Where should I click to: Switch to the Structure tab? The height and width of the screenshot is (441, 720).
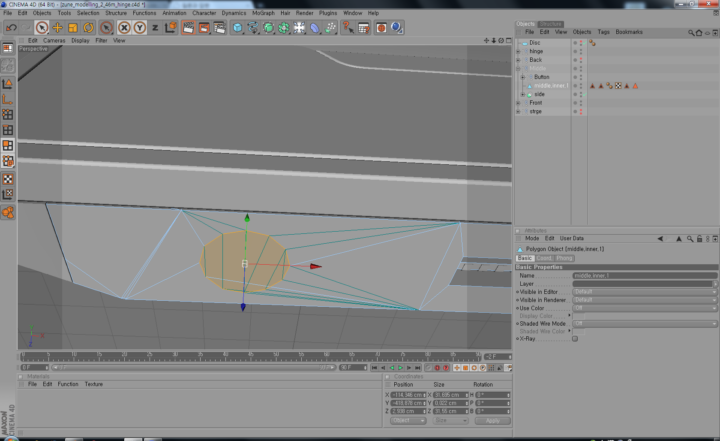coord(551,24)
